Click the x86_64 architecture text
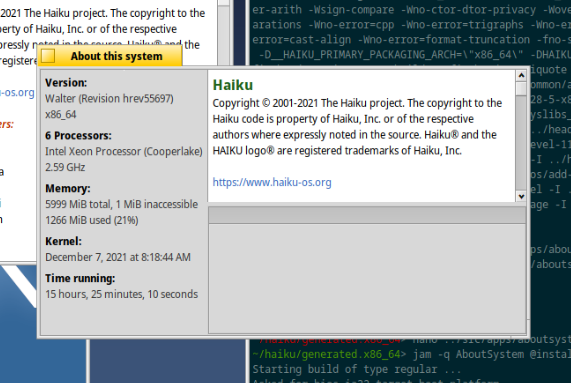Screen dimensions: 571x383 tap(60, 115)
